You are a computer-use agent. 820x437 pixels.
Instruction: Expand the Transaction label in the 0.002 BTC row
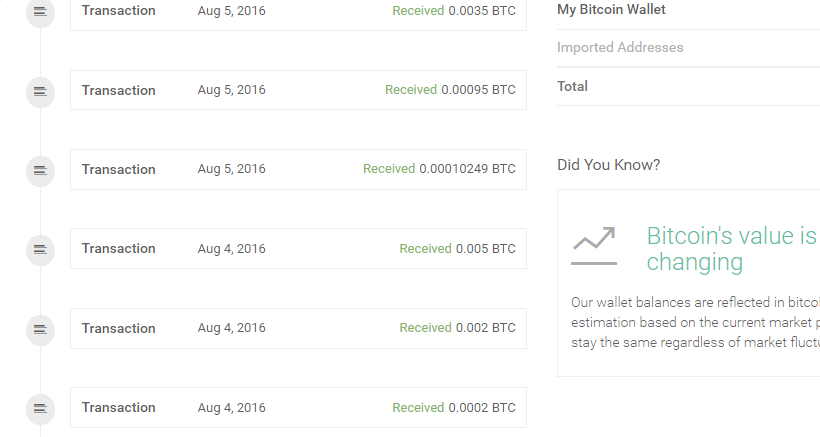point(119,329)
